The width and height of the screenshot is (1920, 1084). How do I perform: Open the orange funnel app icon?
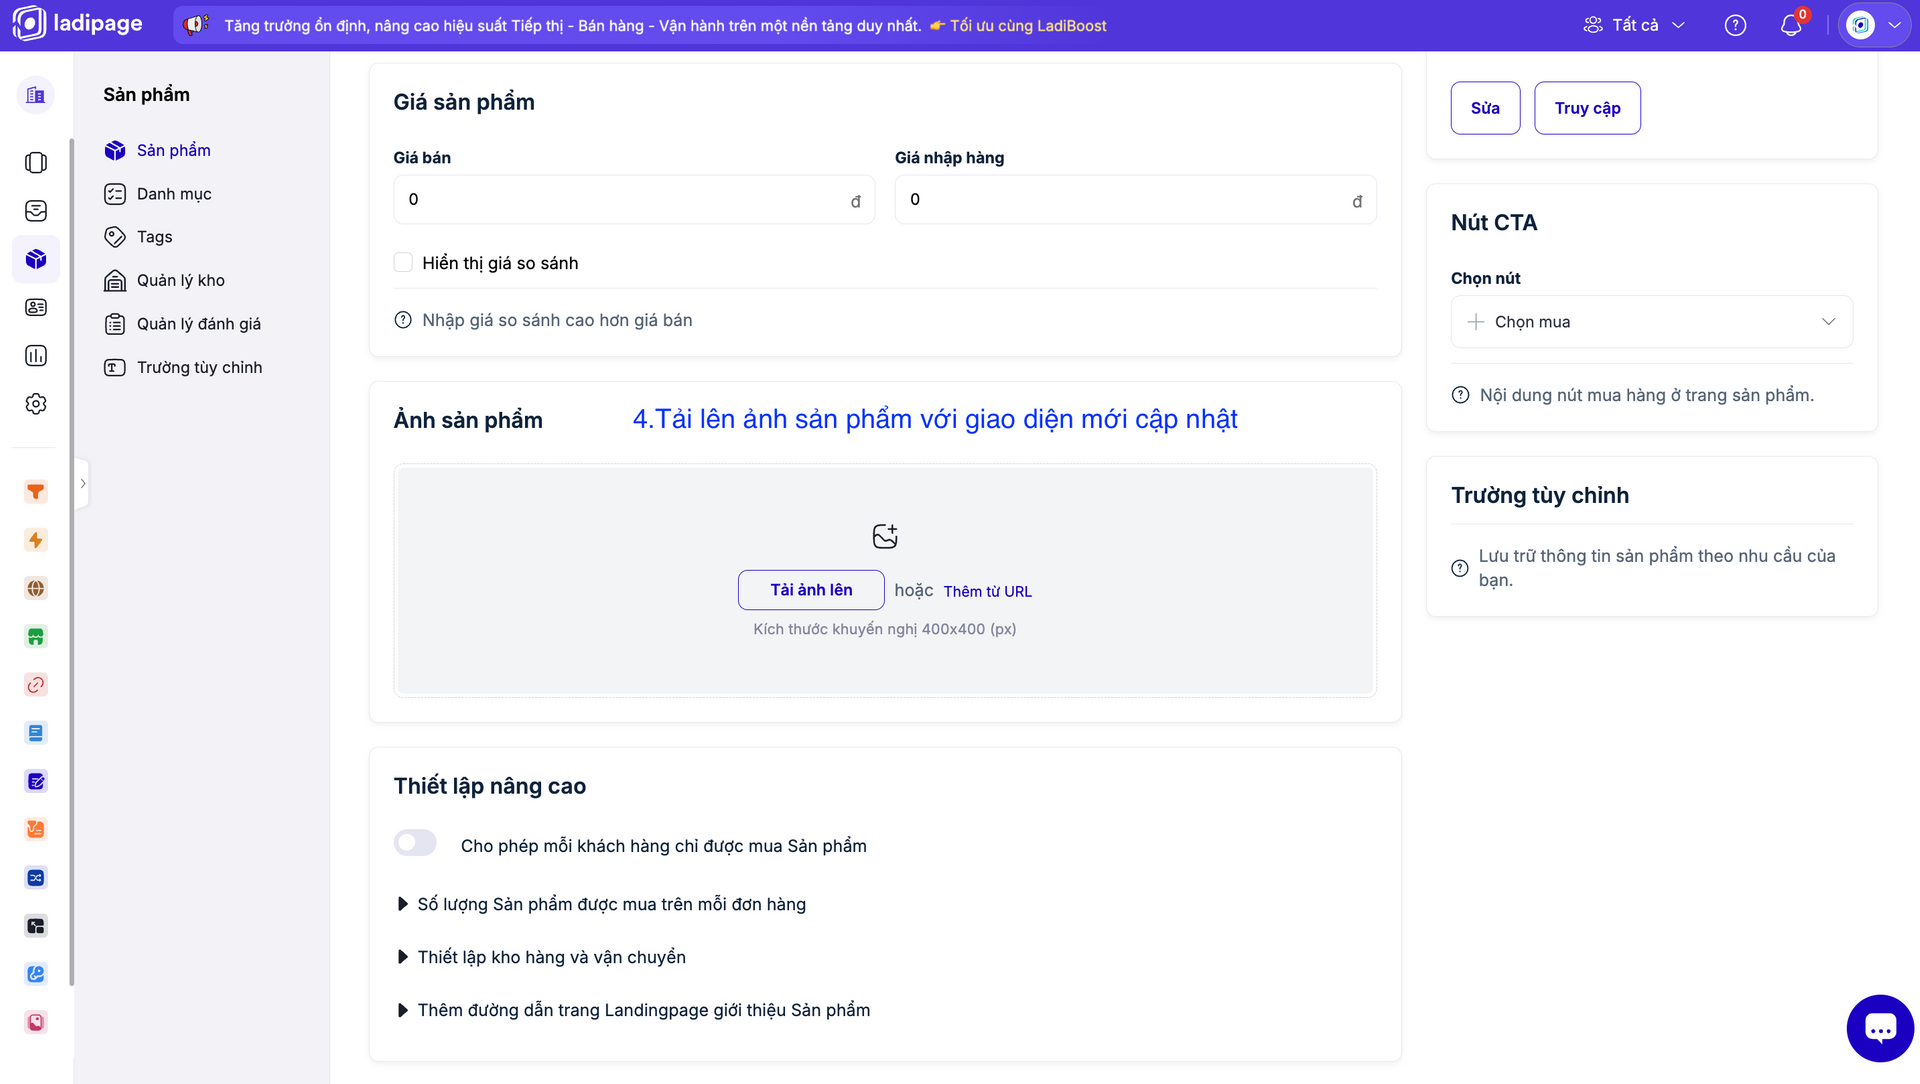point(36,492)
